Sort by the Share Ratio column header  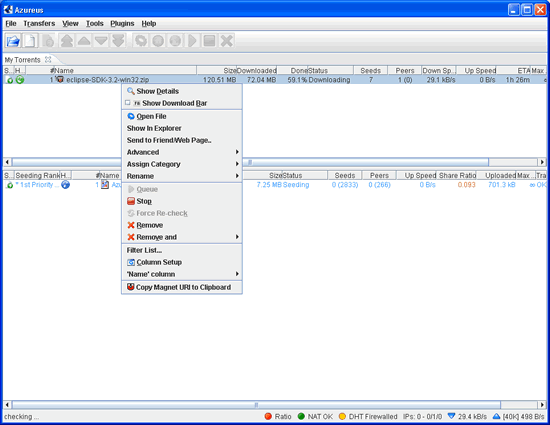pyautogui.click(x=457, y=175)
